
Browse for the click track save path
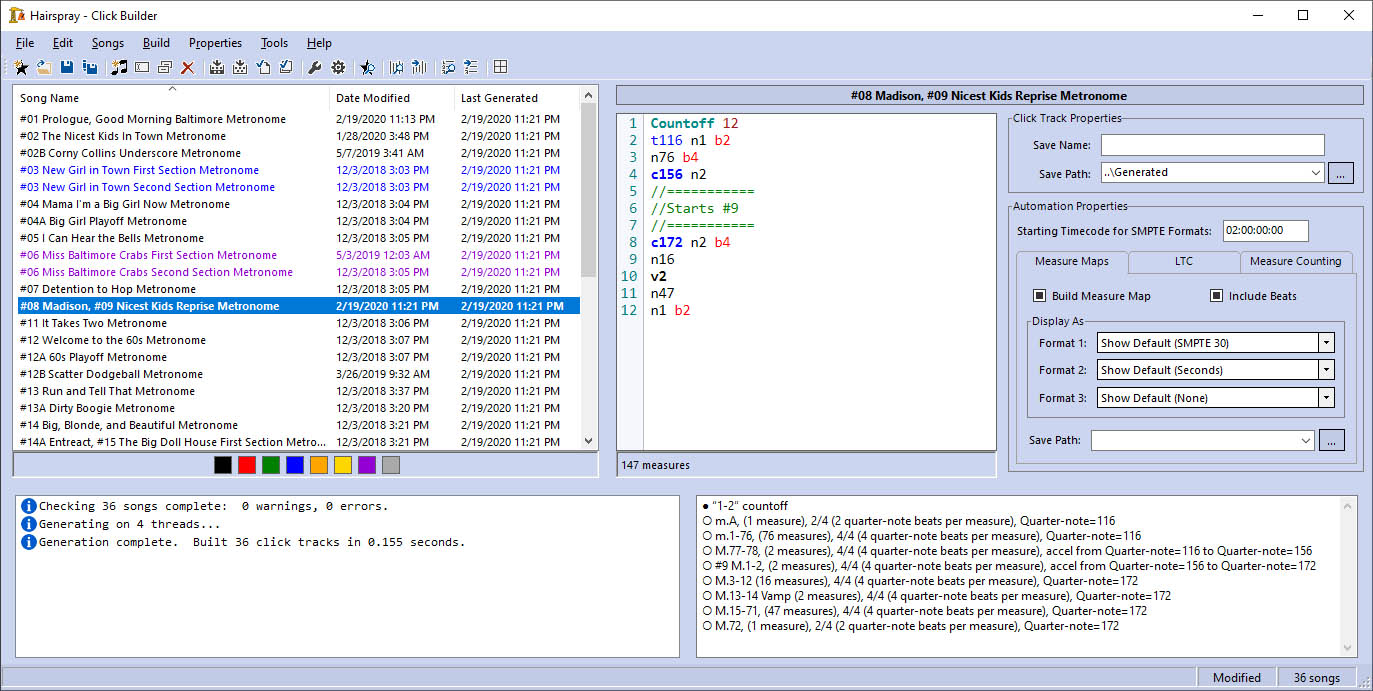1341,173
